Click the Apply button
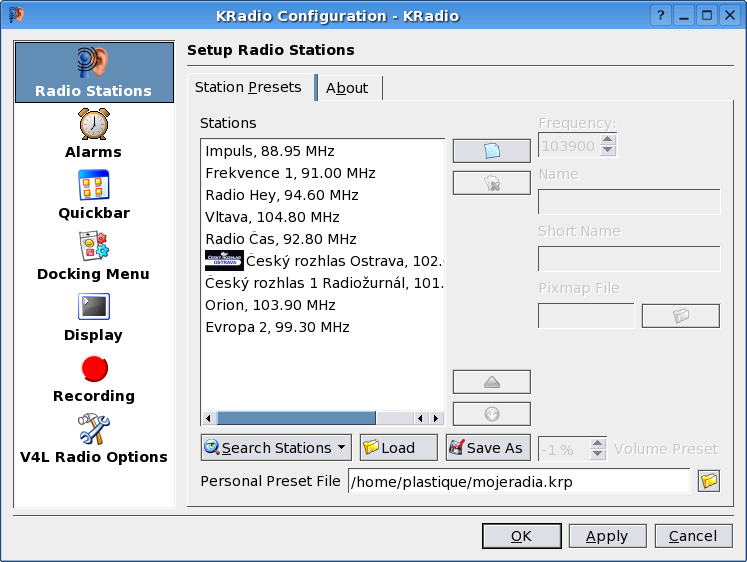 [x=607, y=536]
